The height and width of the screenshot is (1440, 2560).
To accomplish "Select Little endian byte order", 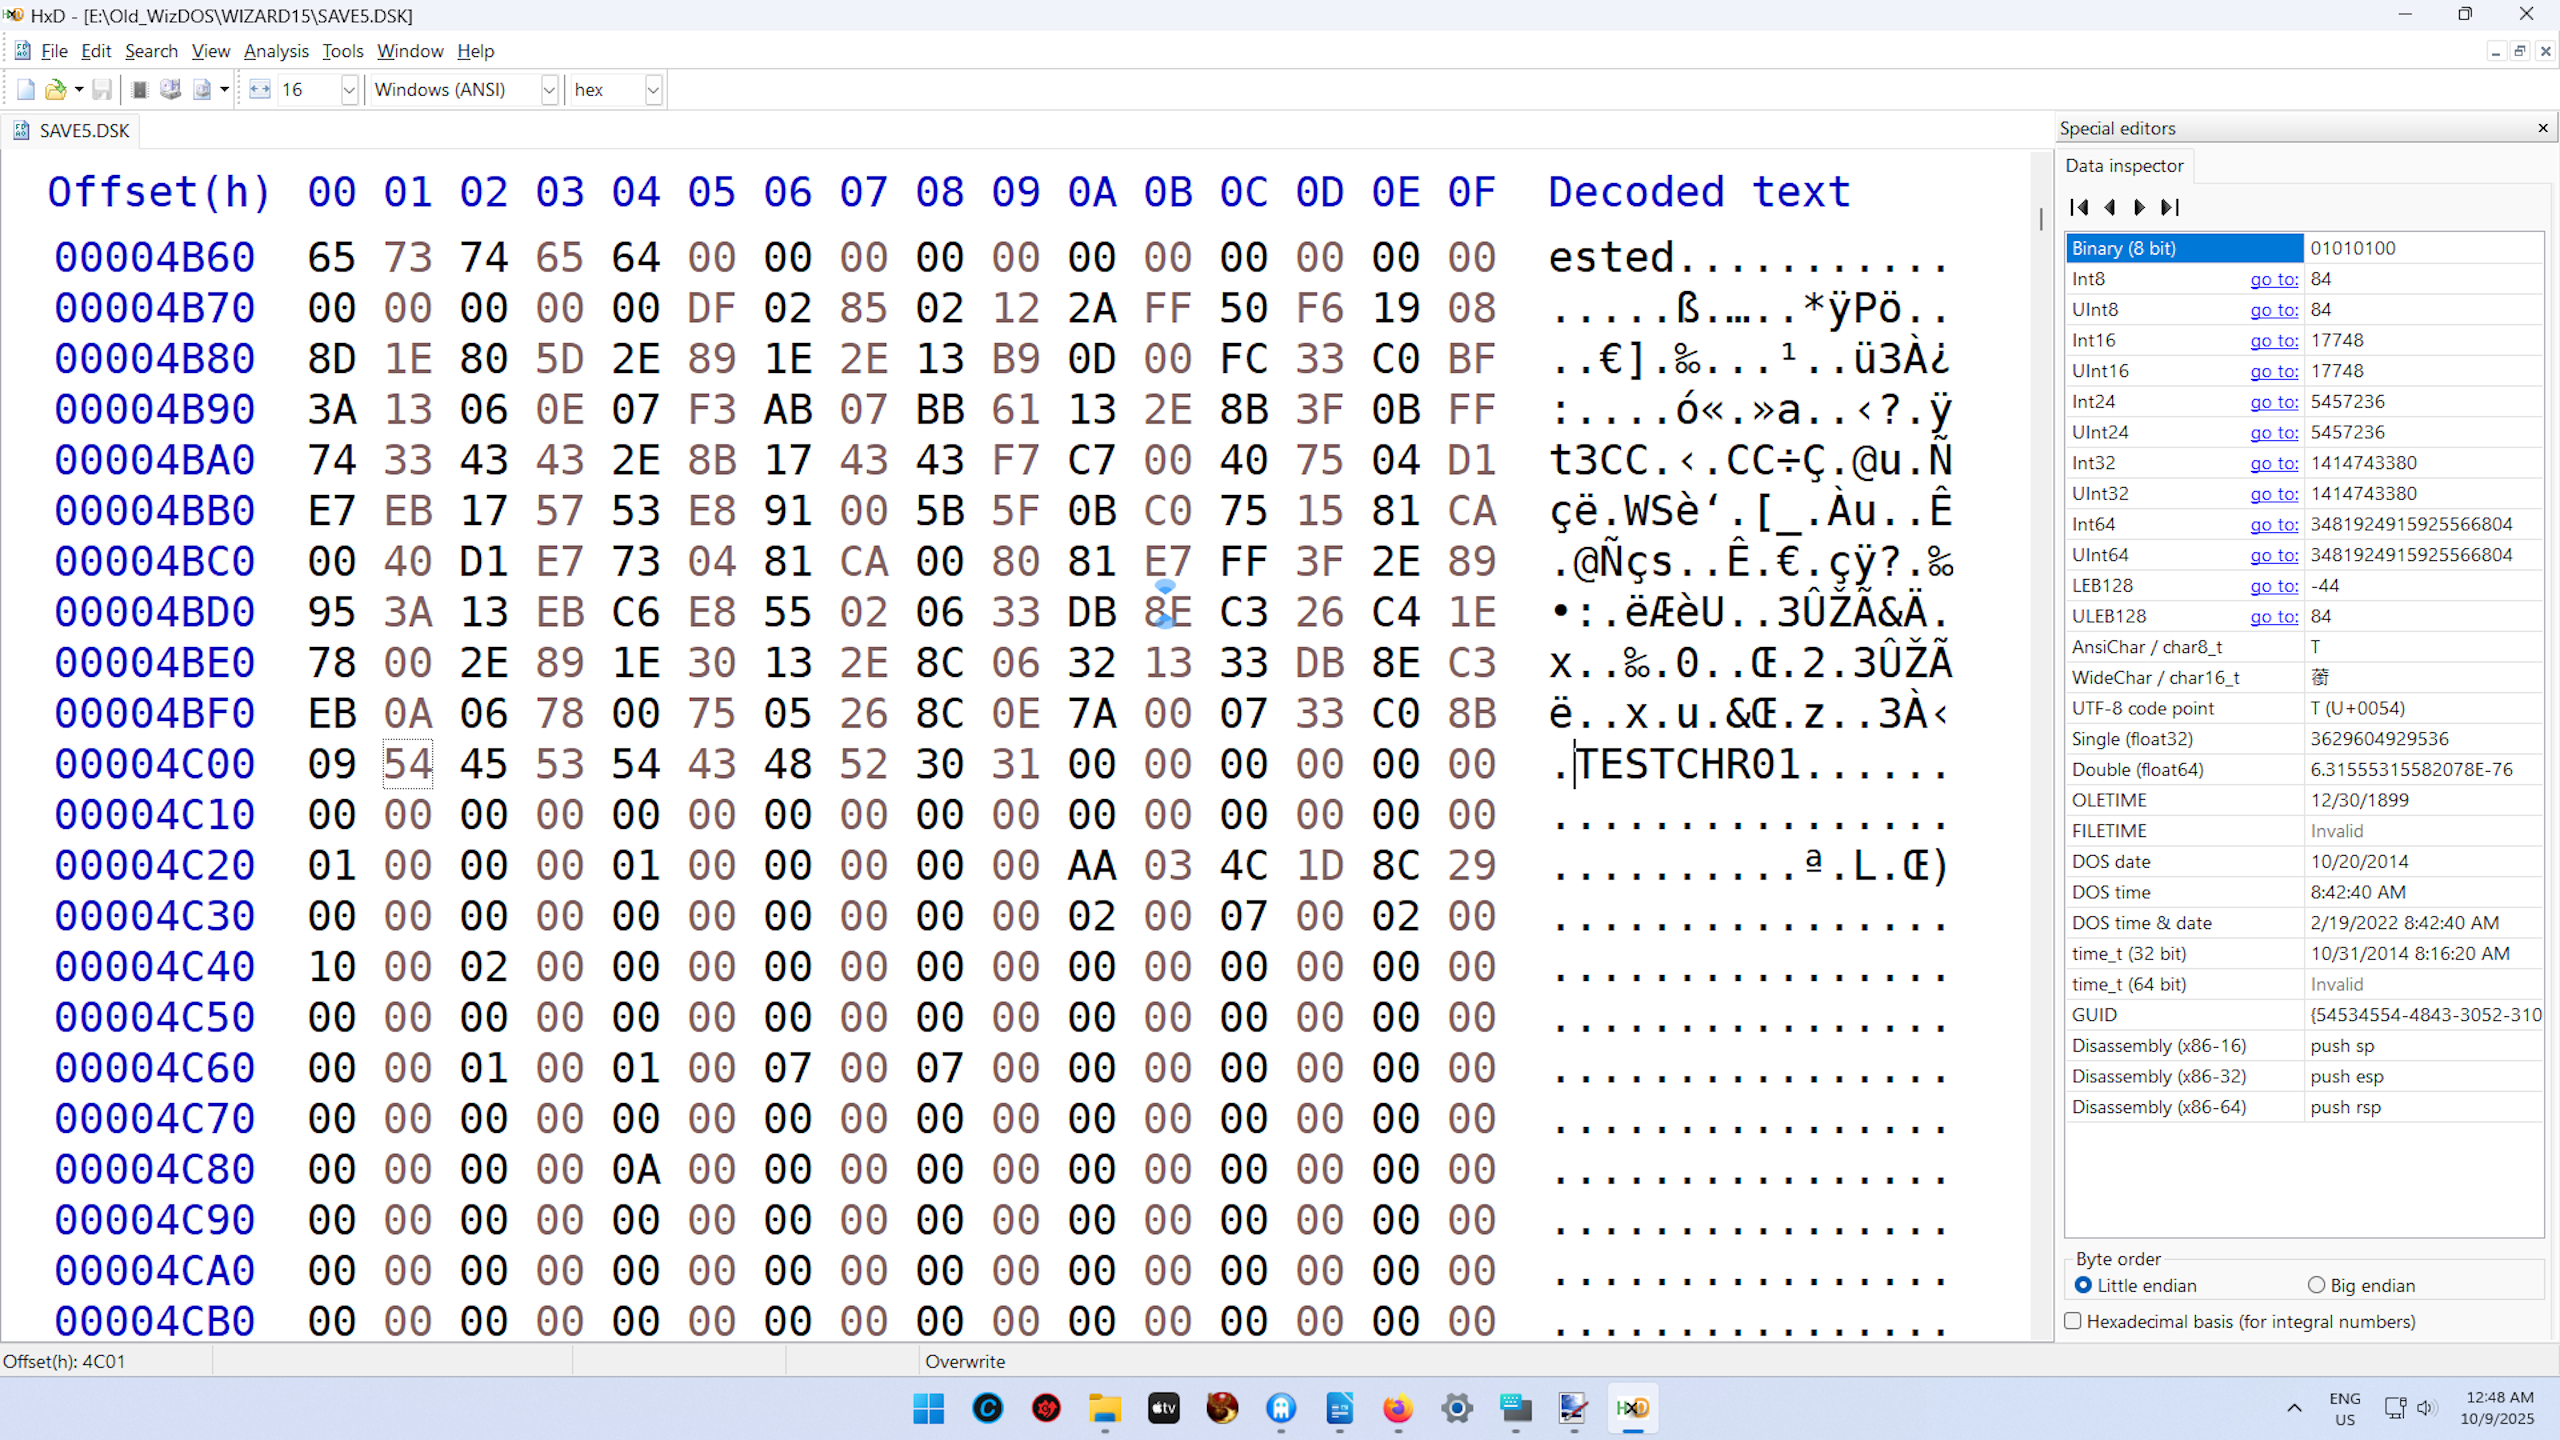I will [x=2083, y=1286].
